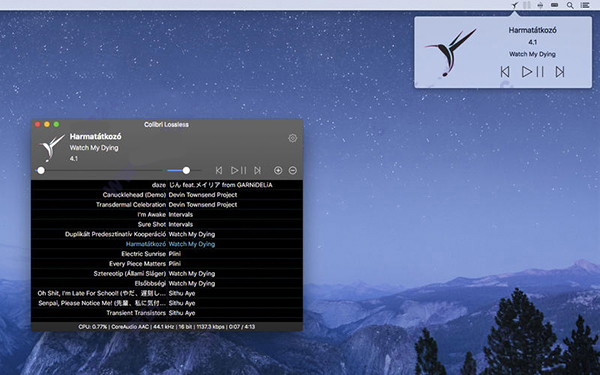
Task: Click the blue volume slider knob
Action: click(x=186, y=170)
